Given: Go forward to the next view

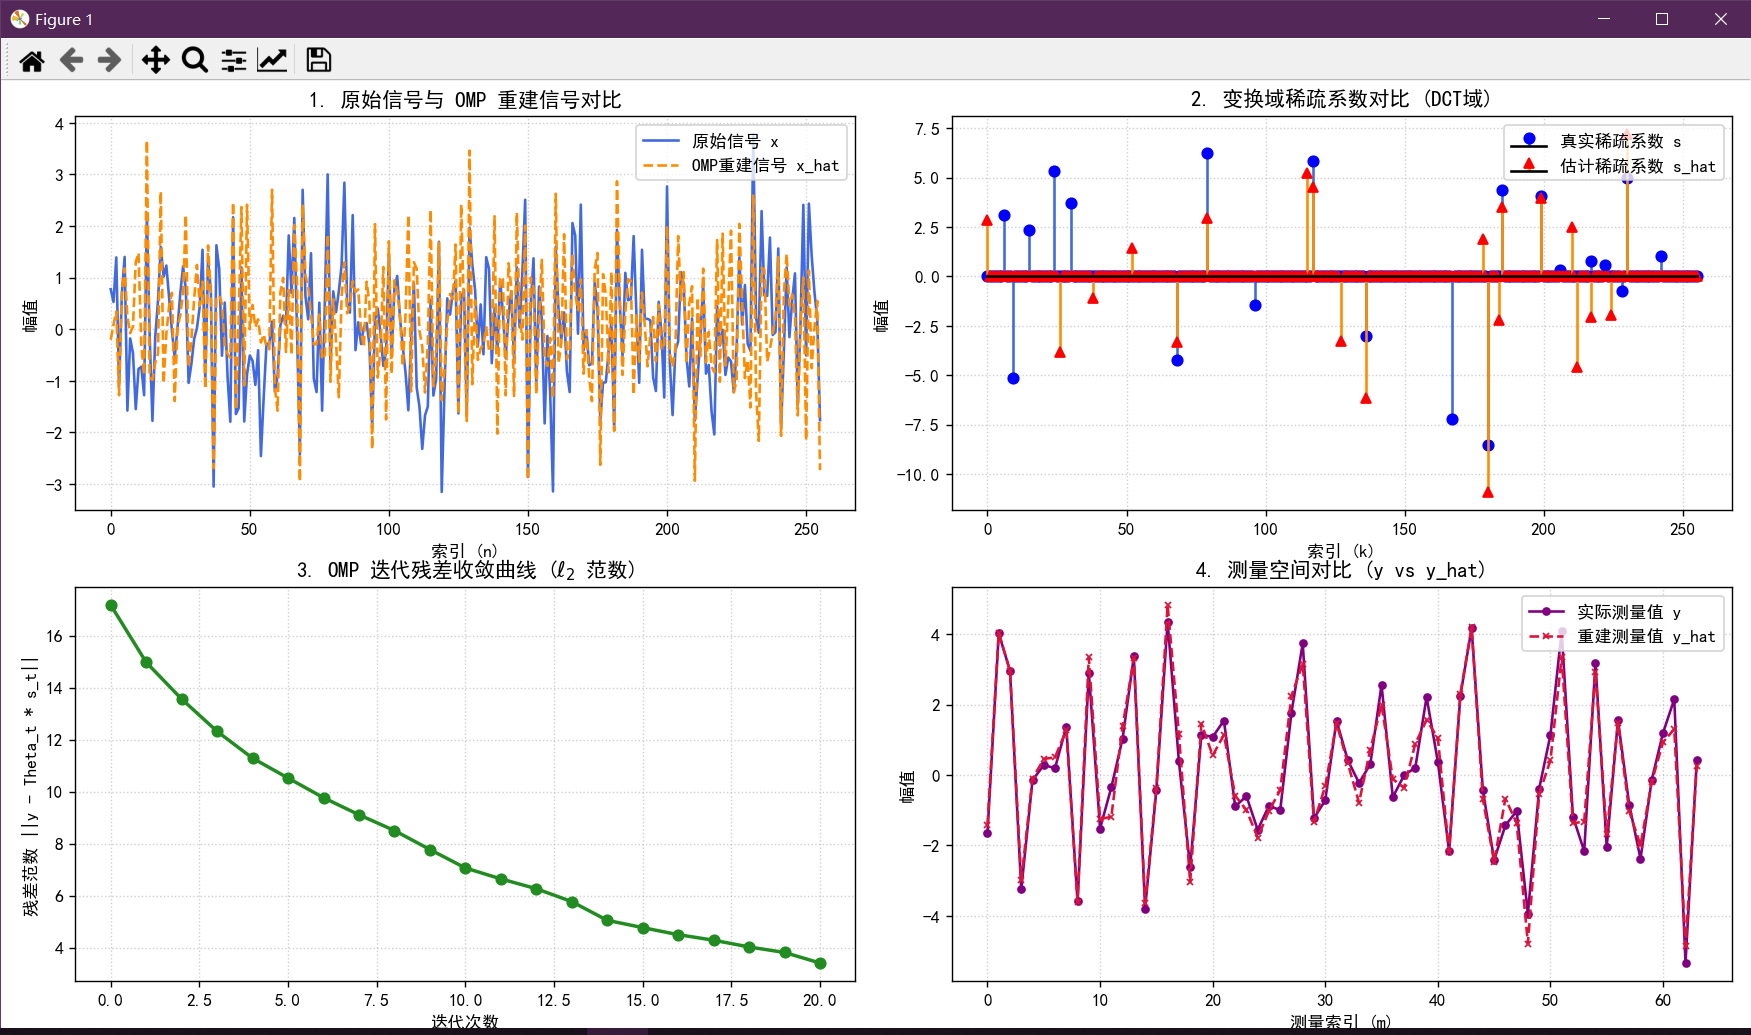Looking at the screenshot, I should (109, 60).
